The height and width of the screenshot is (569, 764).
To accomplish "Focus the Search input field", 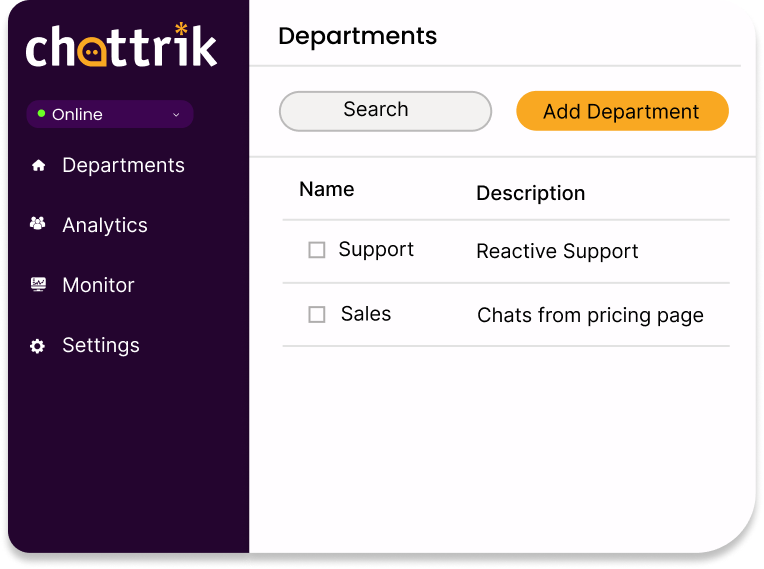I will pos(385,111).
